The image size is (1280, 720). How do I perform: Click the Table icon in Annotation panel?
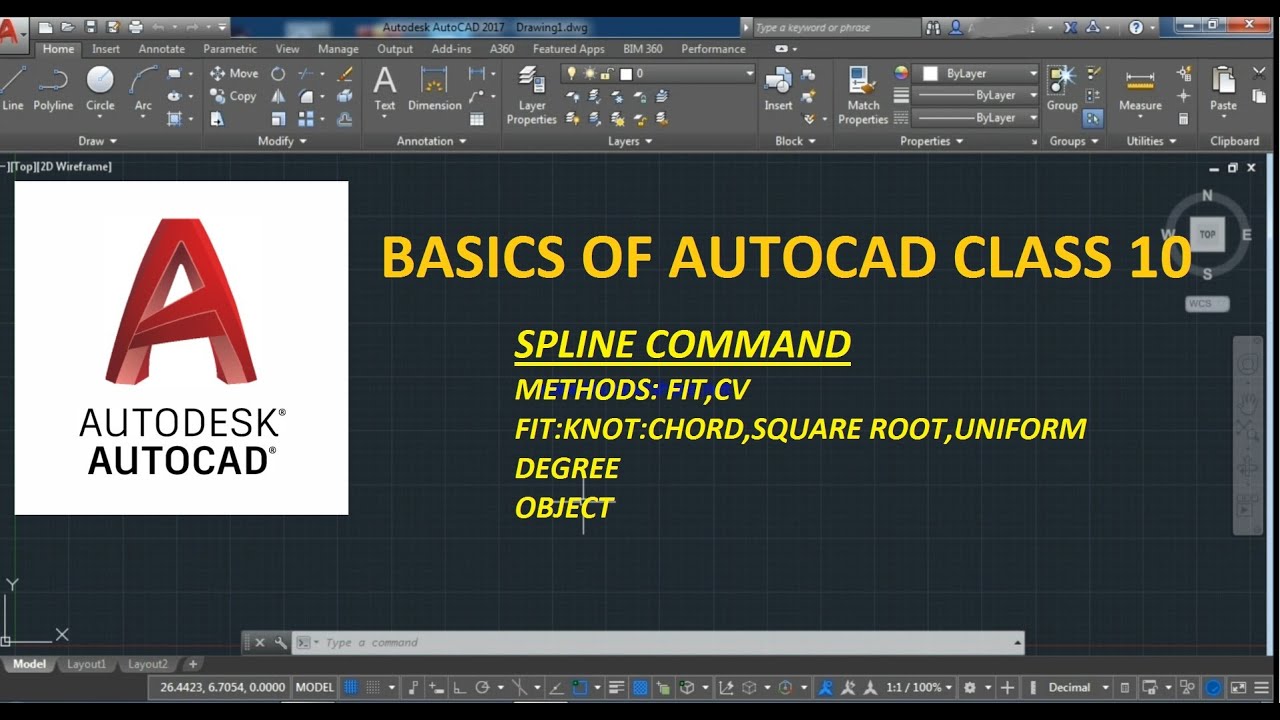click(x=477, y=119)
